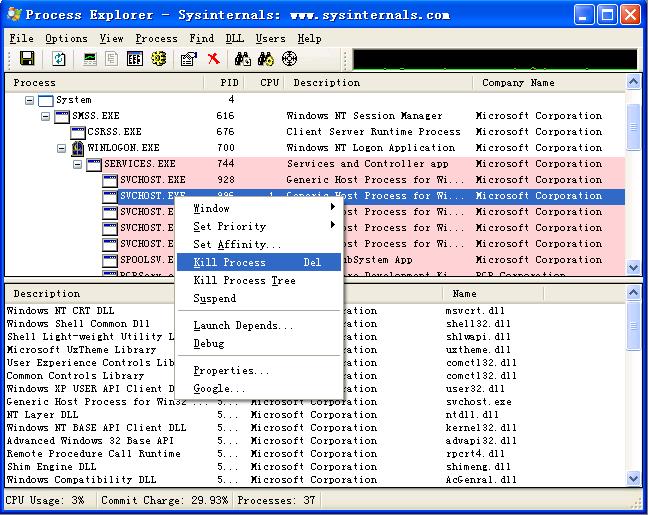Click the second binoculars toolbar icon
648x515 pixels.
(266, 59)
